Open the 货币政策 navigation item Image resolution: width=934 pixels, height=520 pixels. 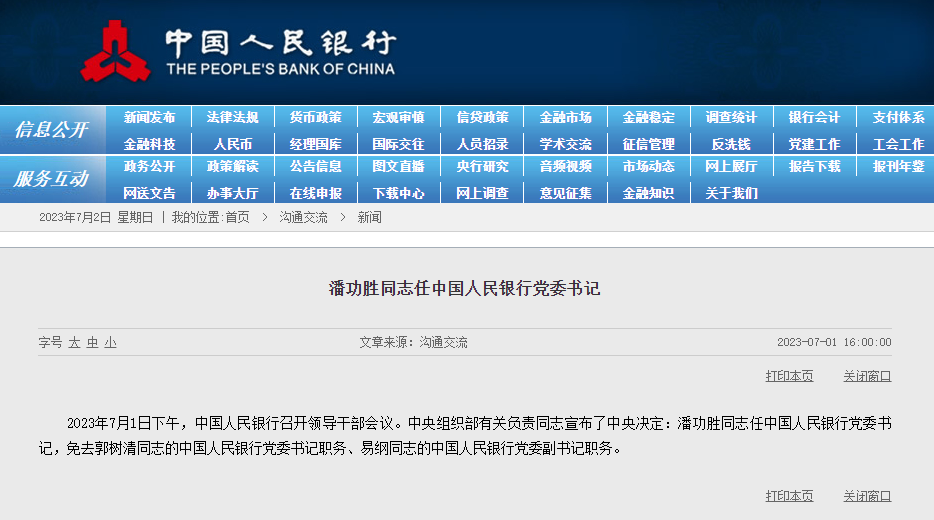click(316, 117)
